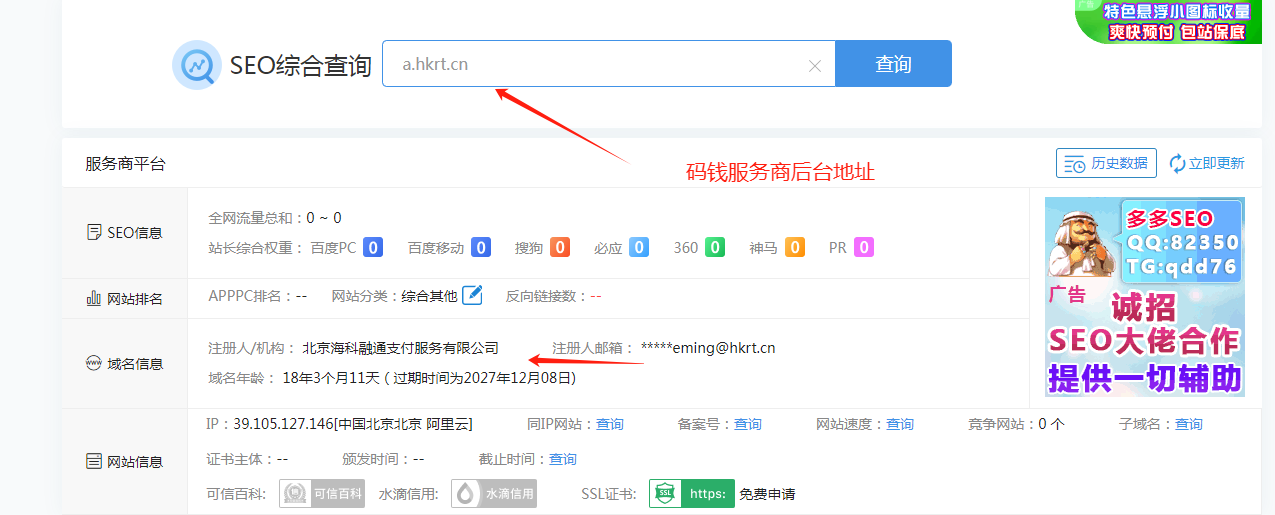Clear the search box with X icon
The height and width of the screenshot is (515, 1275).
[x=814, y=66]
